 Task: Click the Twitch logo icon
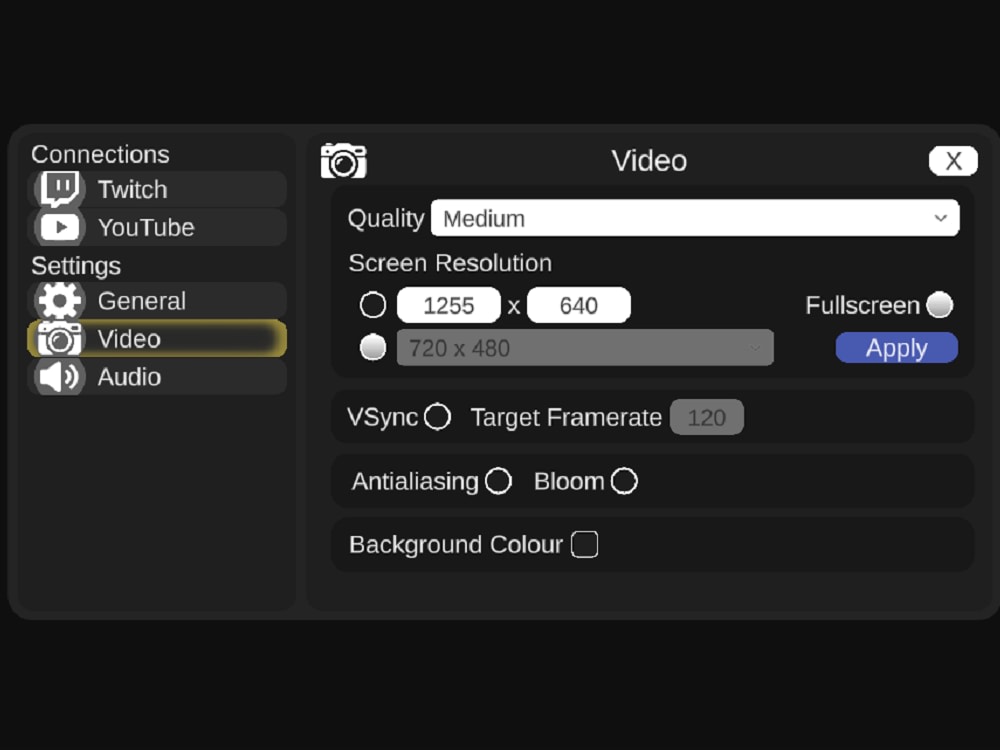(61, 189)
